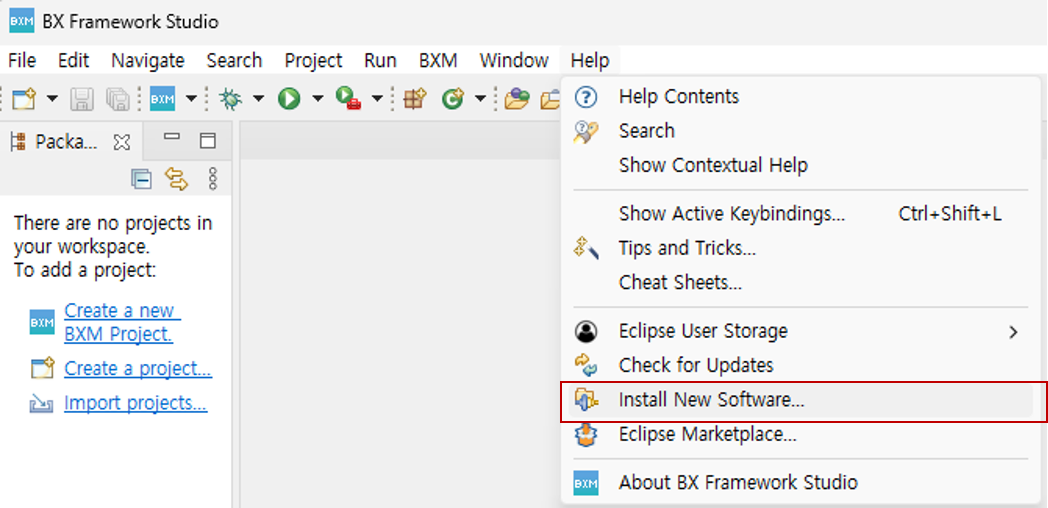The width and height of the screenshot is (1048, 508).
Task: Click the Open Type folder icon
Action: click(x=517, y=99)
